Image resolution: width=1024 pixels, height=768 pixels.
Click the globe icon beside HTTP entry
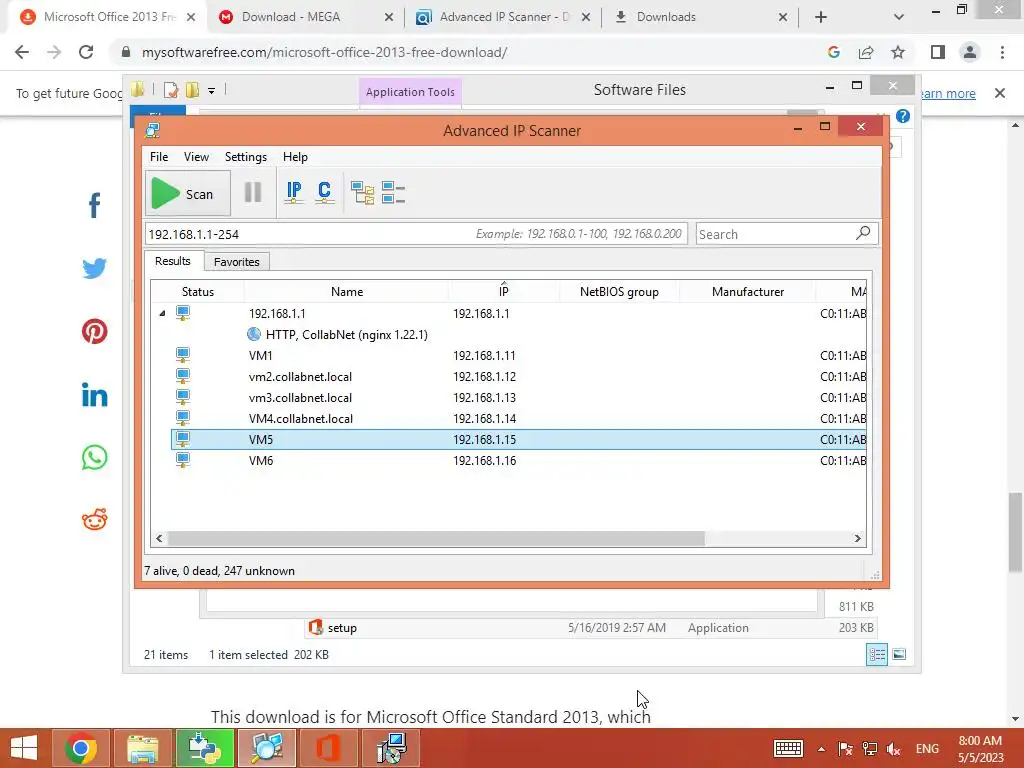click(x=254, y=334)
